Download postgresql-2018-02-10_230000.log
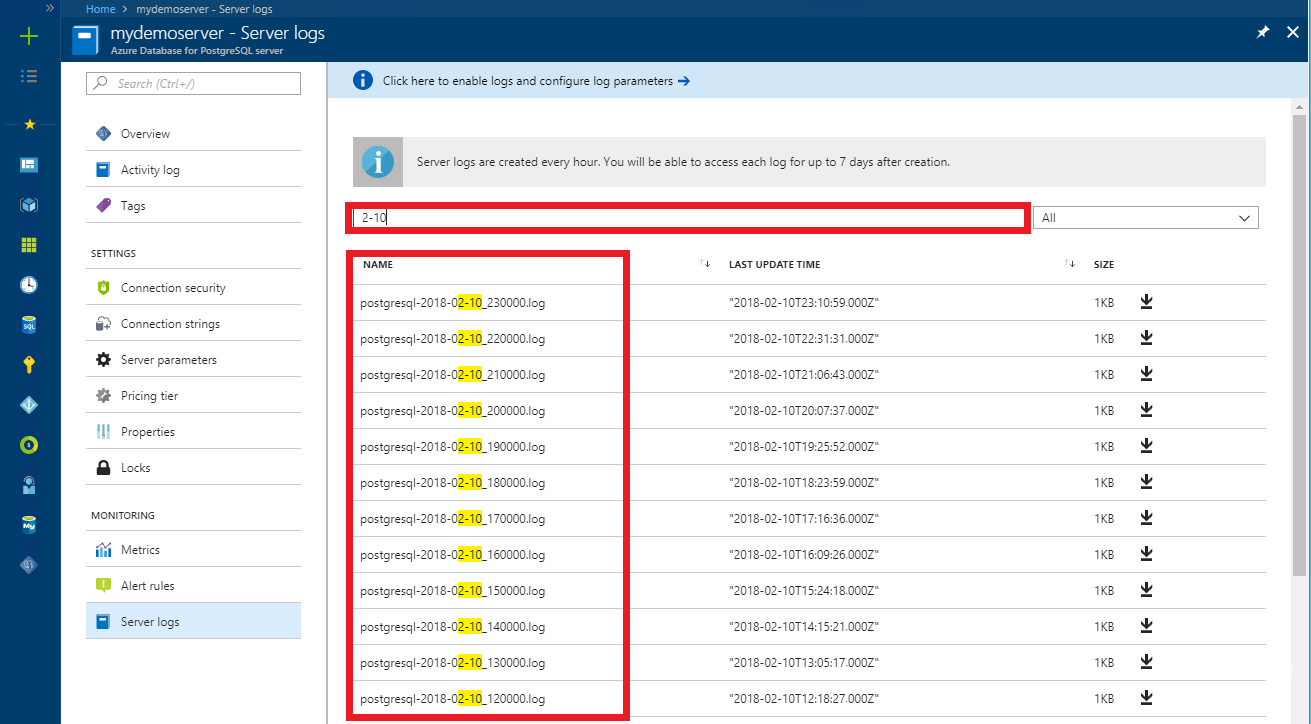Viewport: 1311px width, 724px height. [1147, 303]
